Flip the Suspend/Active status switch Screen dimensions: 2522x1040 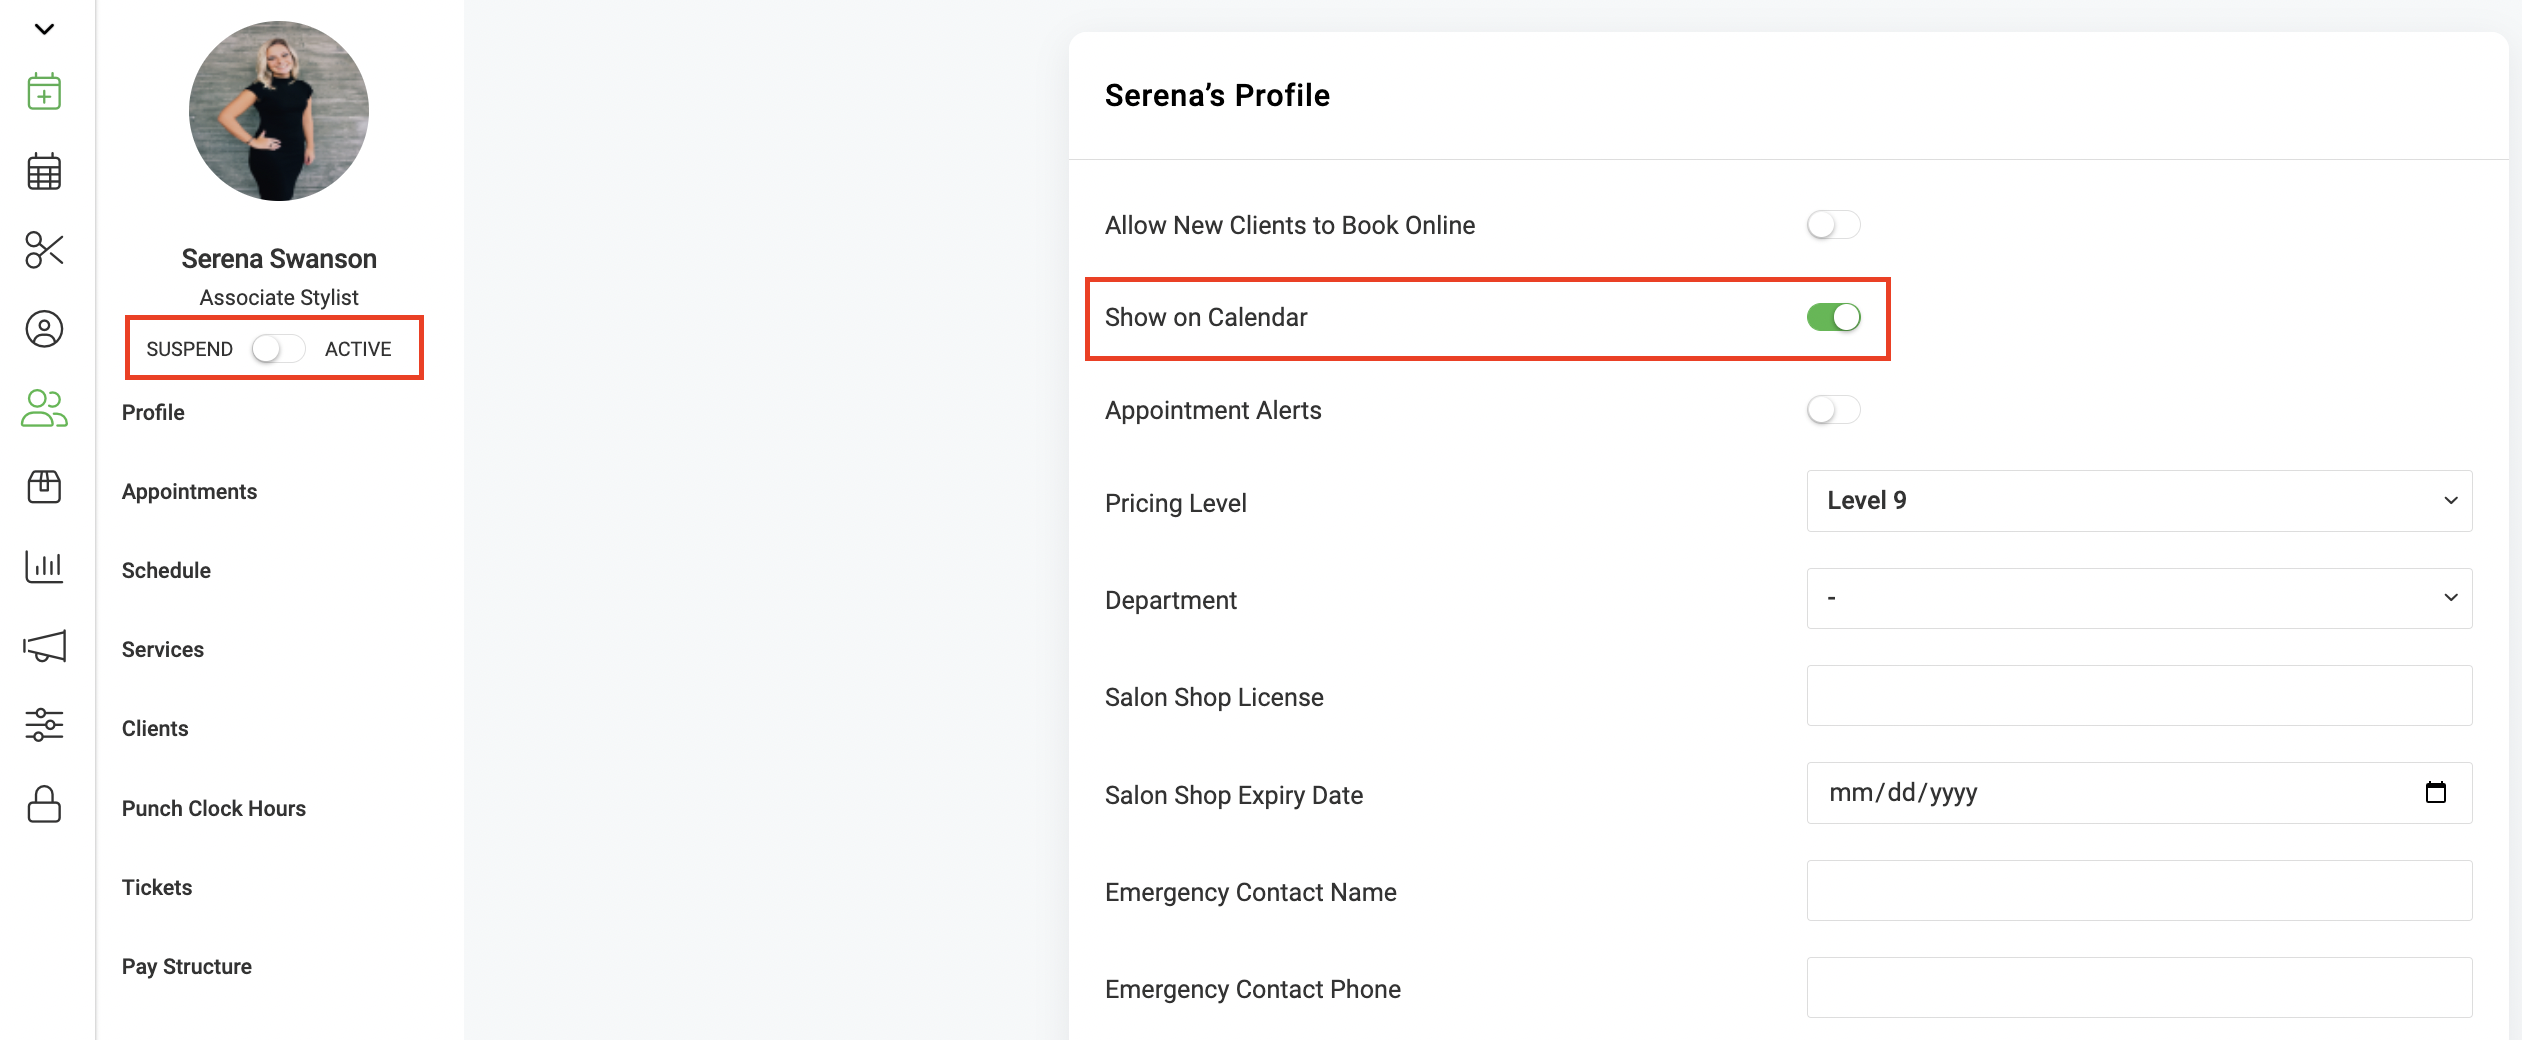pyautogui.click(x=278, y=349)
